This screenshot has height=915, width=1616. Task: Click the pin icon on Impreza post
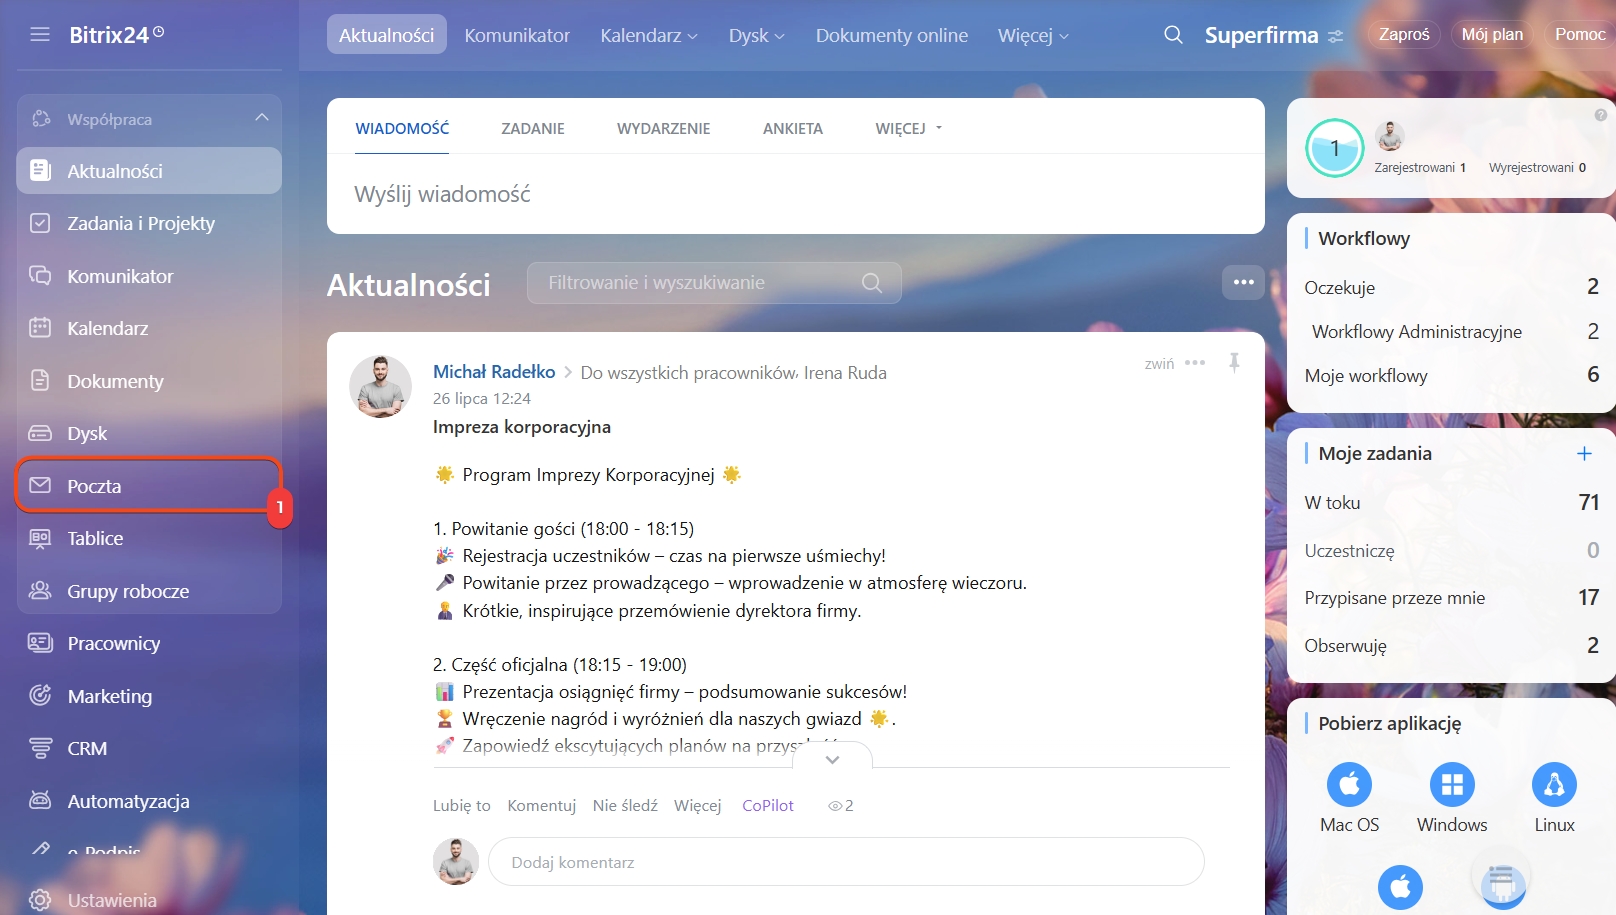[1234, 363]
